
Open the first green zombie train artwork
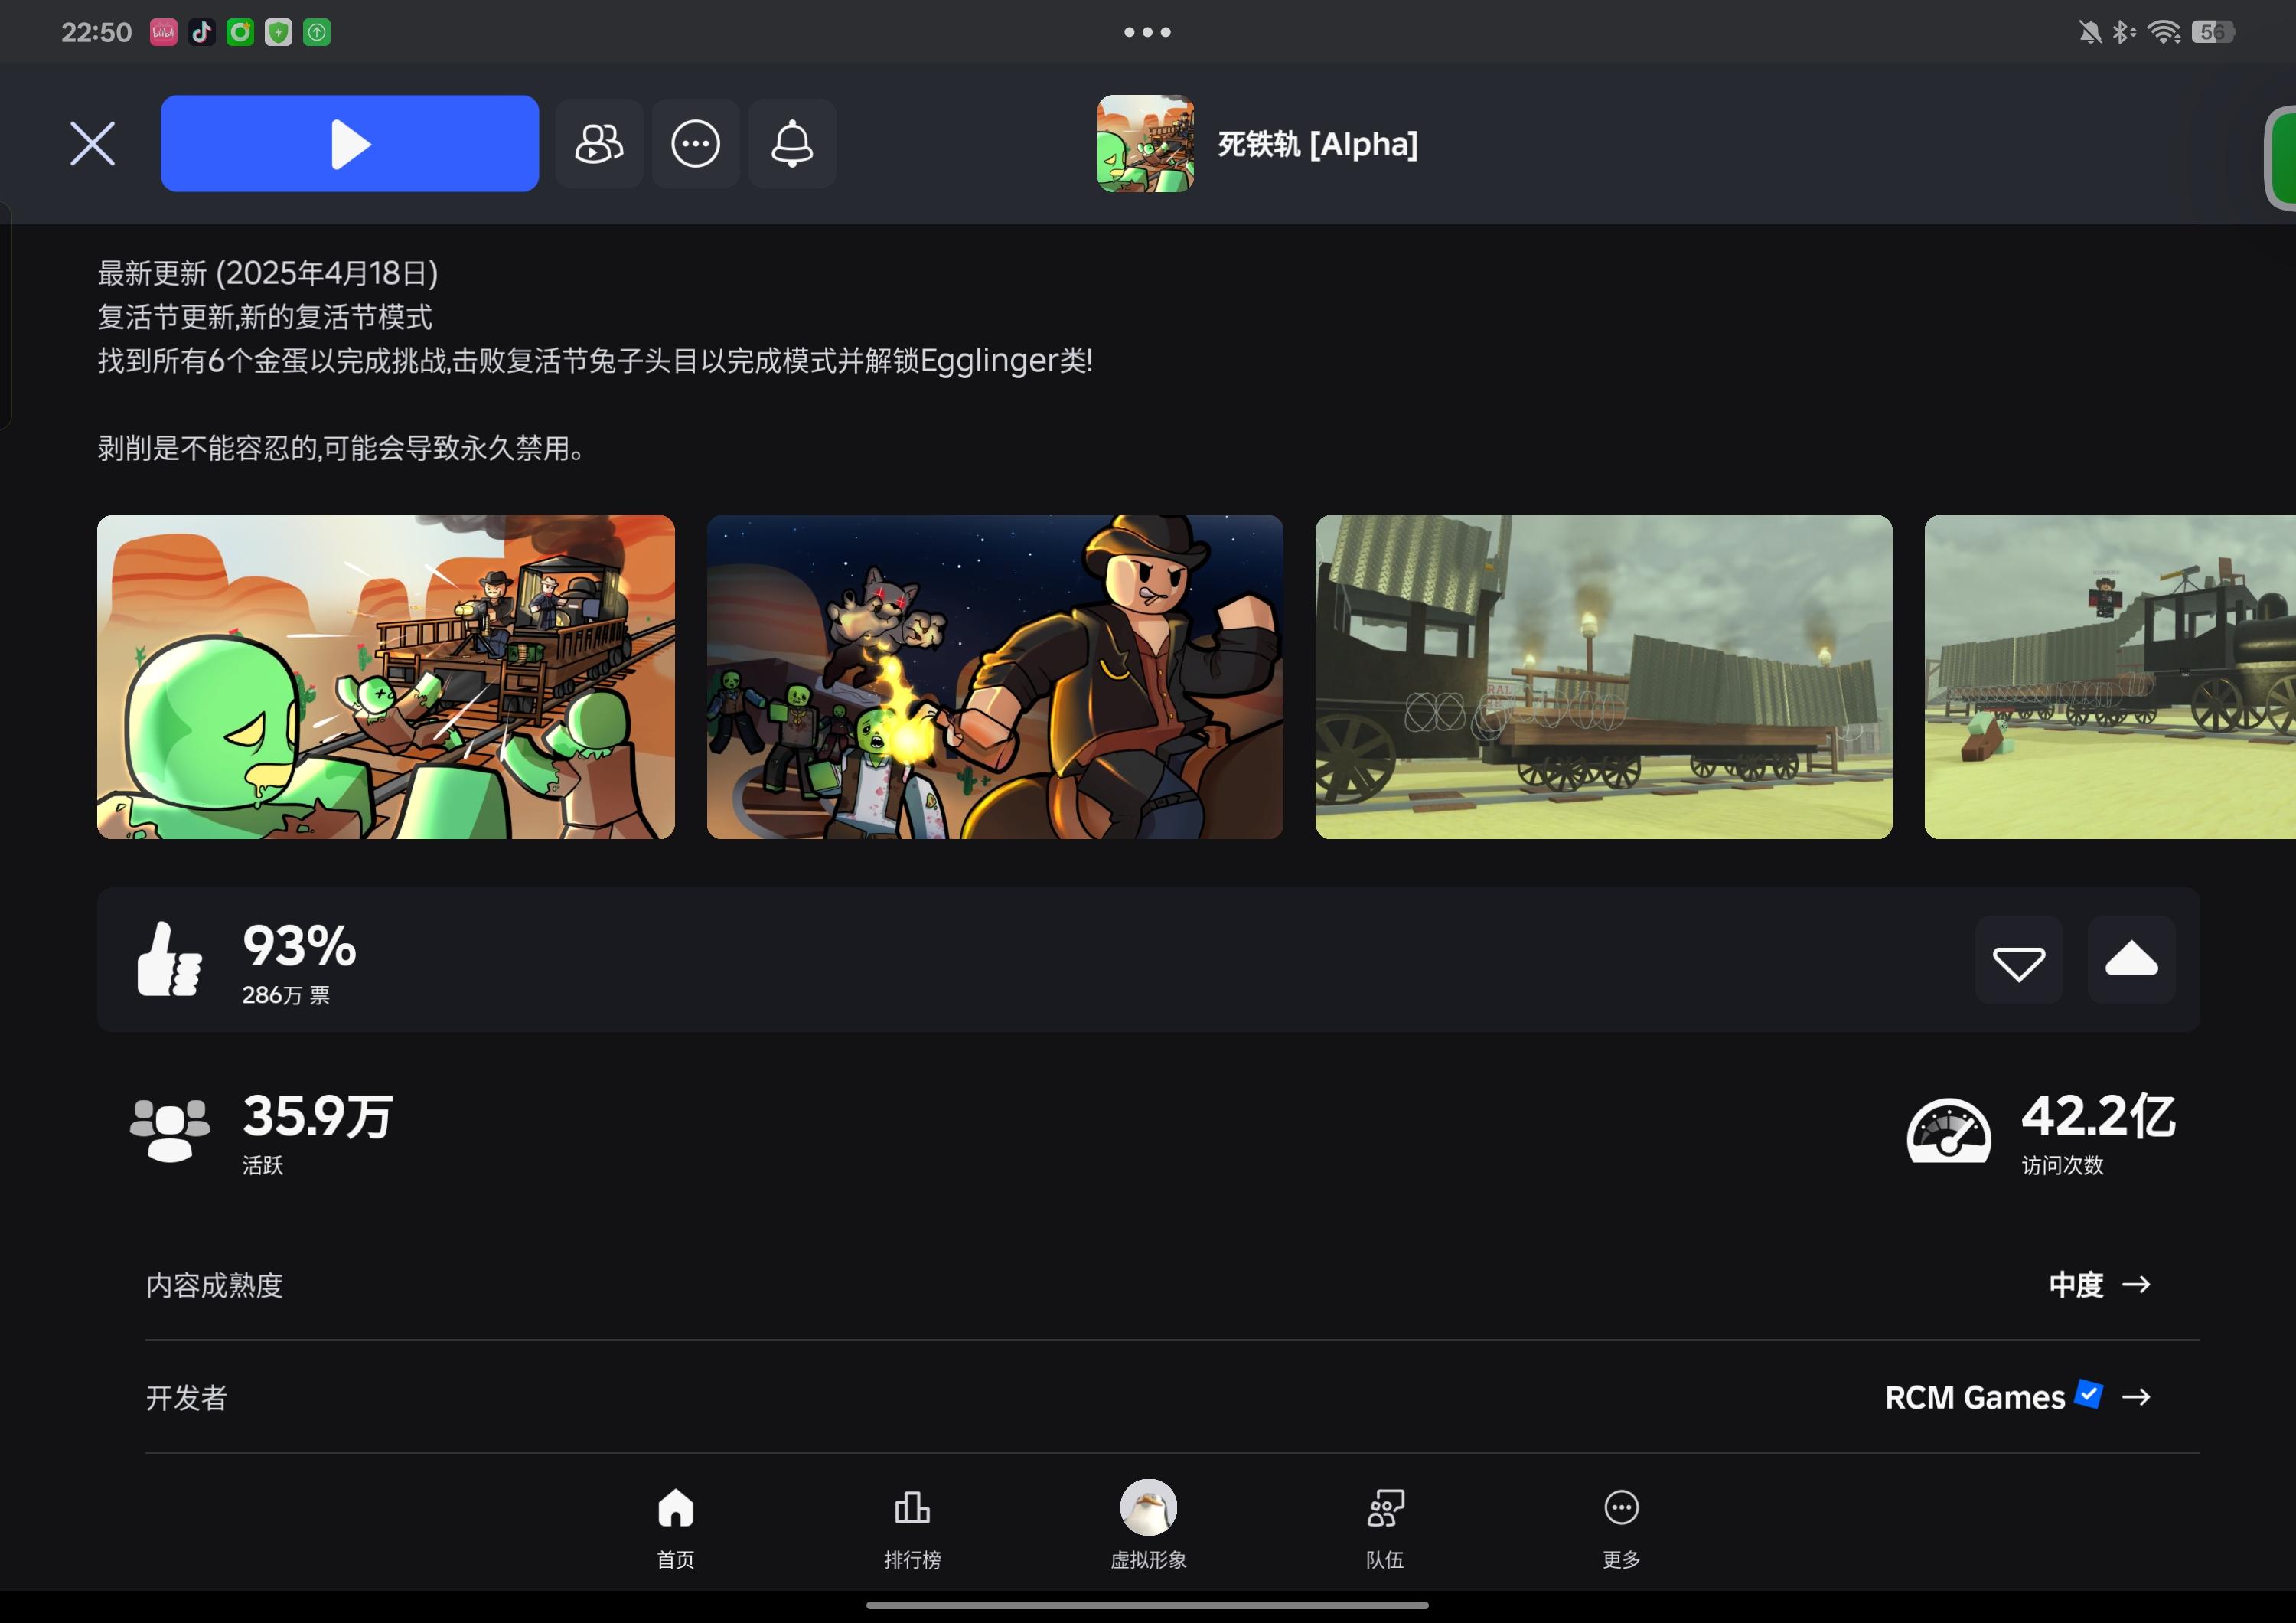(386, 677)
